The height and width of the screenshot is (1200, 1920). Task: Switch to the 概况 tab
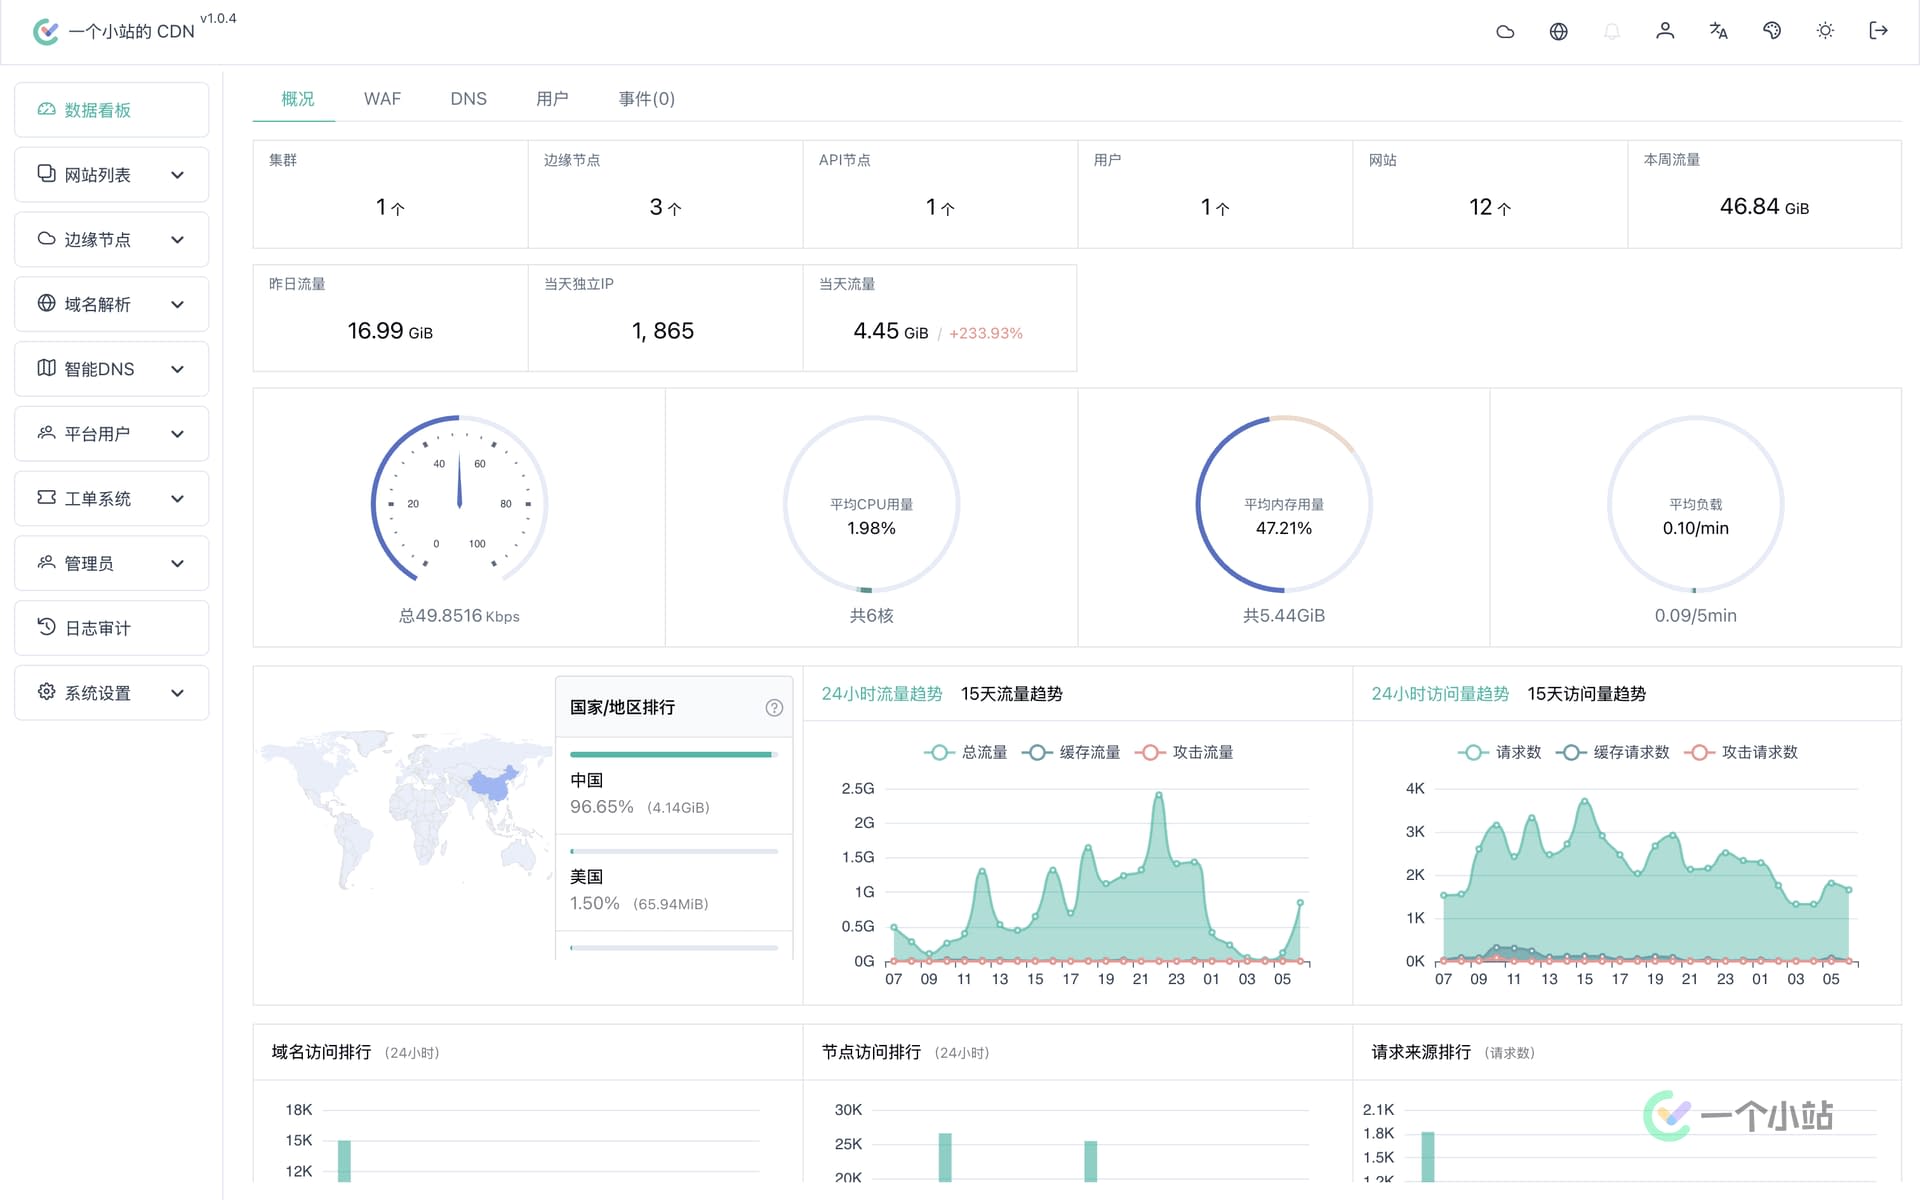(x=298, y=98)
